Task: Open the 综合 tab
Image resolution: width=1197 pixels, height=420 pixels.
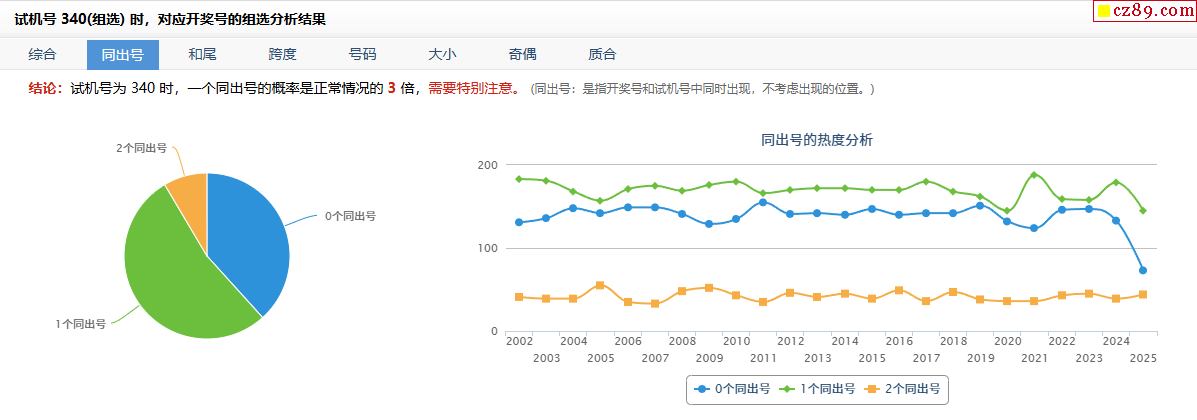Action: pos(42,54)
